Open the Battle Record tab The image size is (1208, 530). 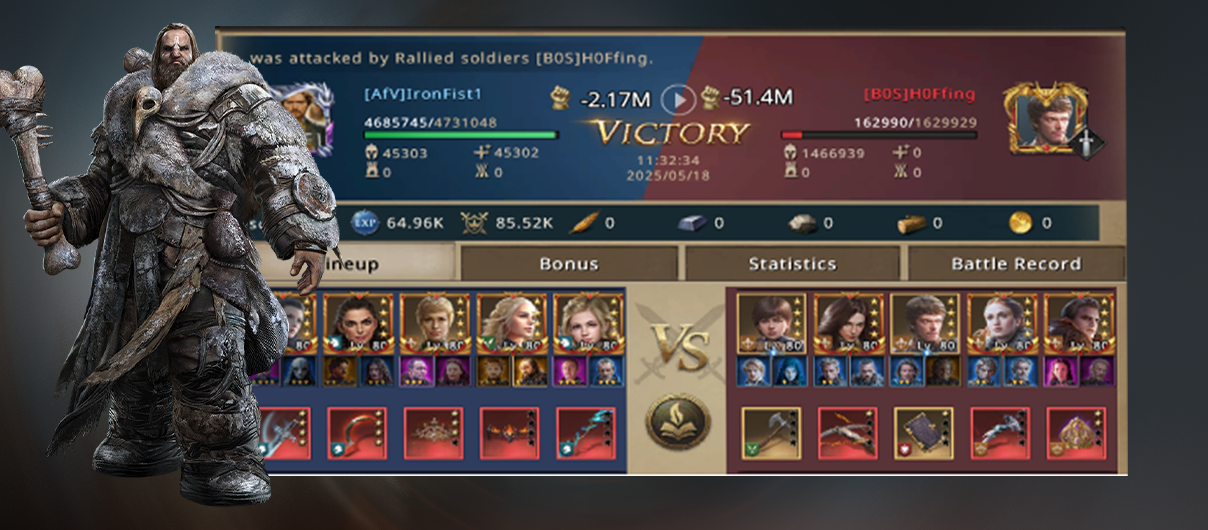[1015, 264]
